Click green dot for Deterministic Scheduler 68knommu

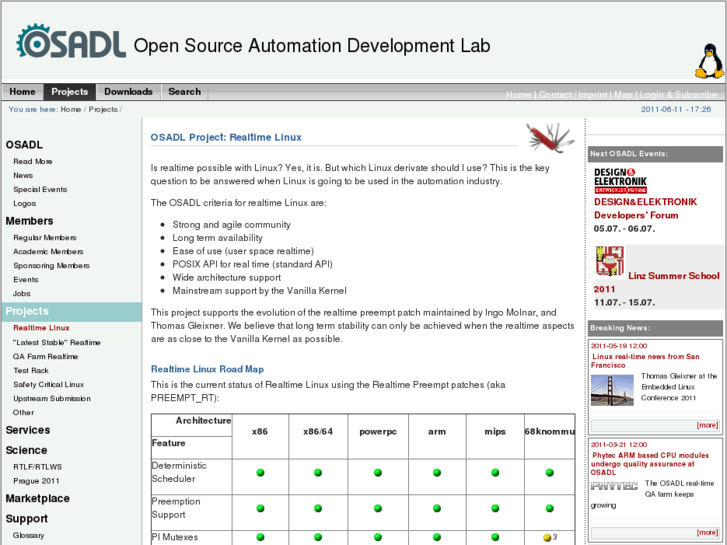549,473
